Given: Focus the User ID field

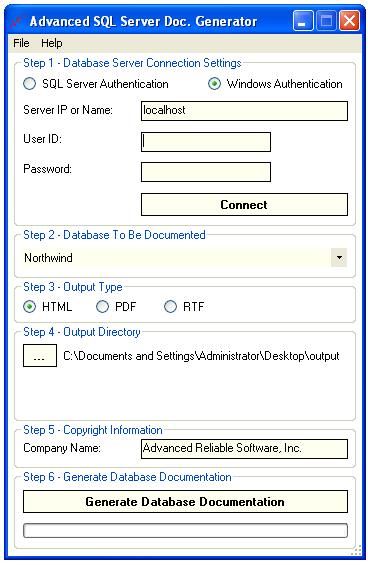Looking at the screenshot, I should point(206,142).
